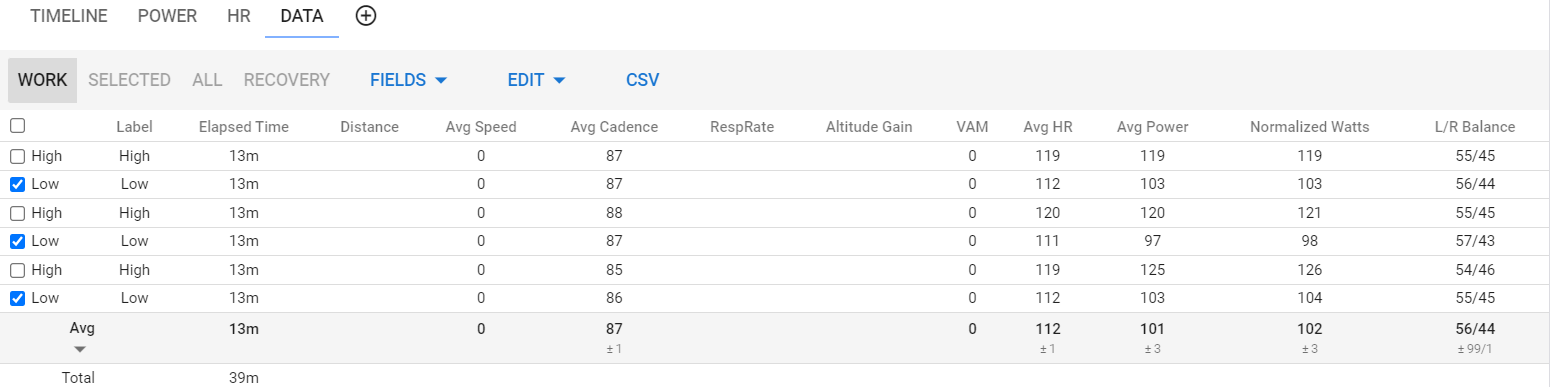Open the EDIT dropdown menu
1550x387 pixels.
[537, 80]
